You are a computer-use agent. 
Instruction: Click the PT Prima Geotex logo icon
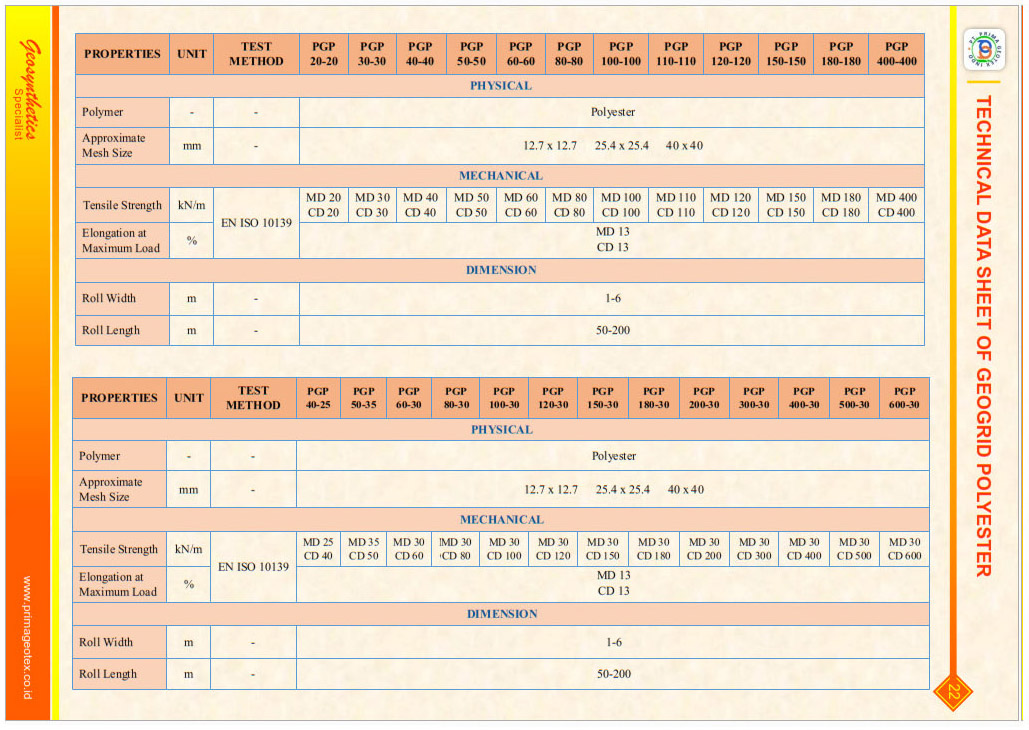tap(984, 49)
